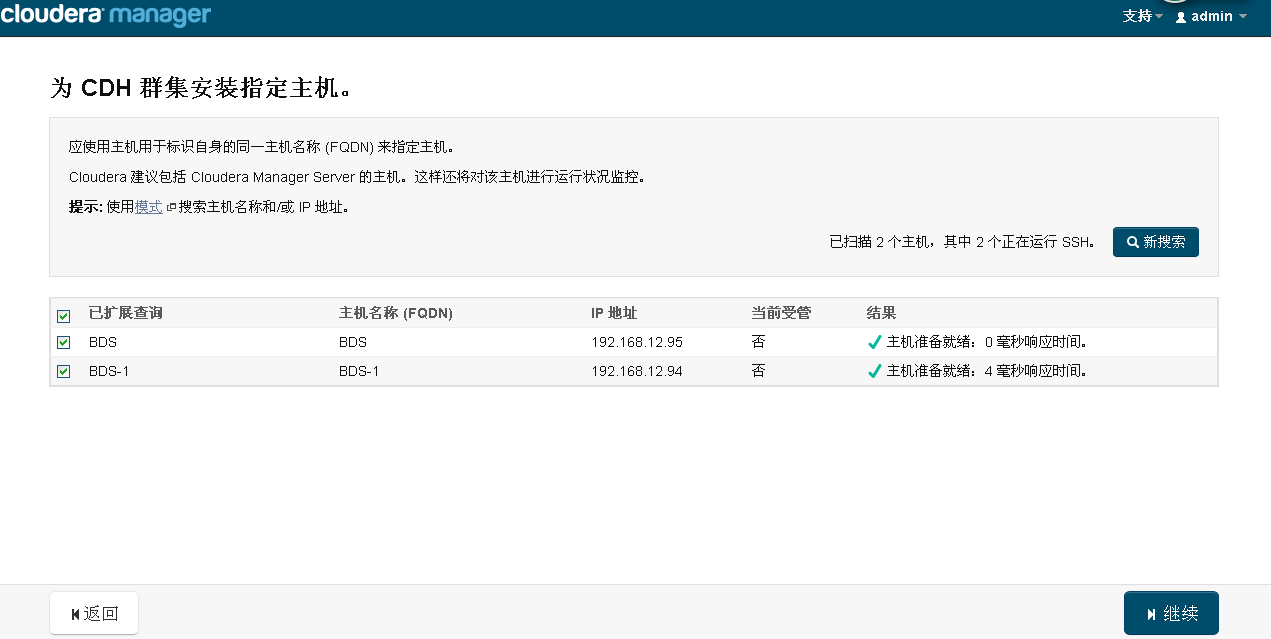Click the 否 managed status in 192.168.12.94 row
This screenshot has width=1271, height=639.
coord(758,371)
